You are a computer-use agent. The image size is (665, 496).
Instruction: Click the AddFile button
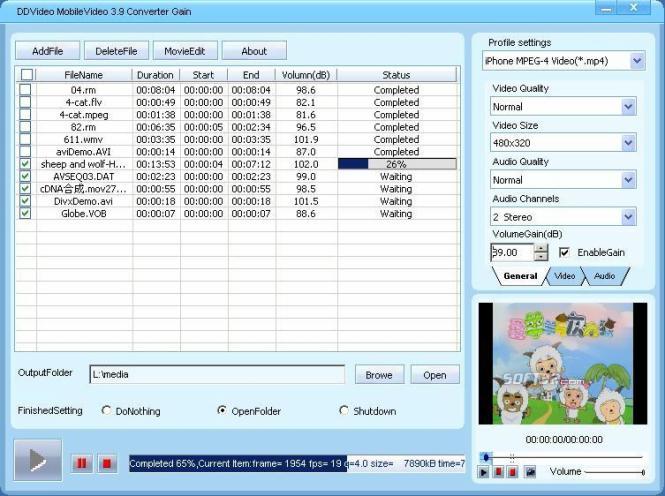point(48,51)
